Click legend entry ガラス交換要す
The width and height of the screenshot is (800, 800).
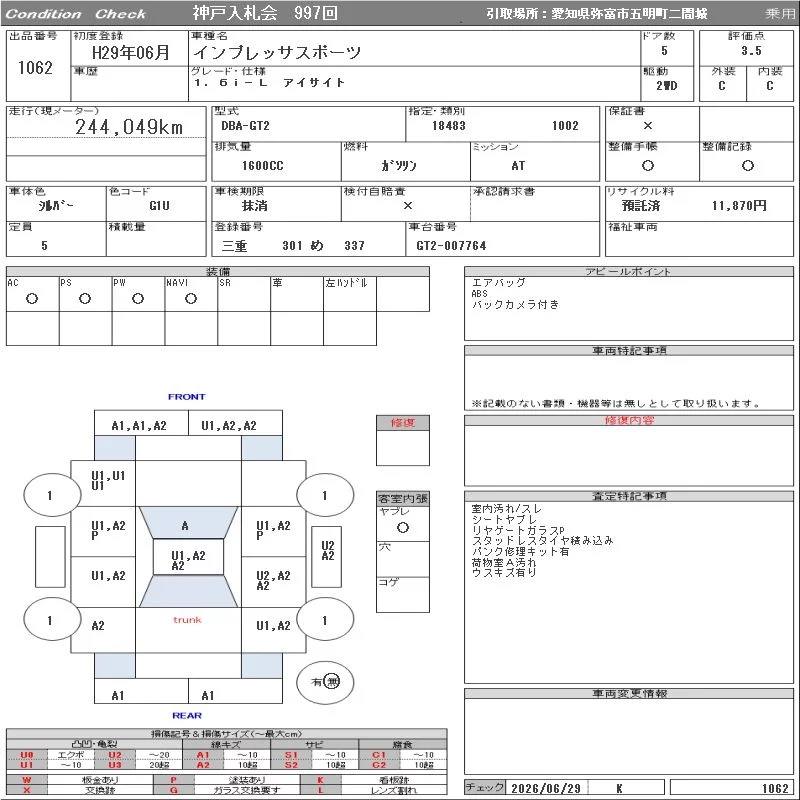(247, 790)
